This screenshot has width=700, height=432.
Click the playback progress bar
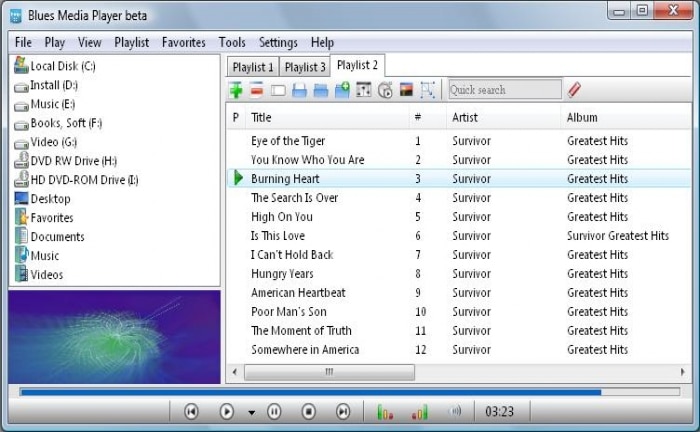350,392
